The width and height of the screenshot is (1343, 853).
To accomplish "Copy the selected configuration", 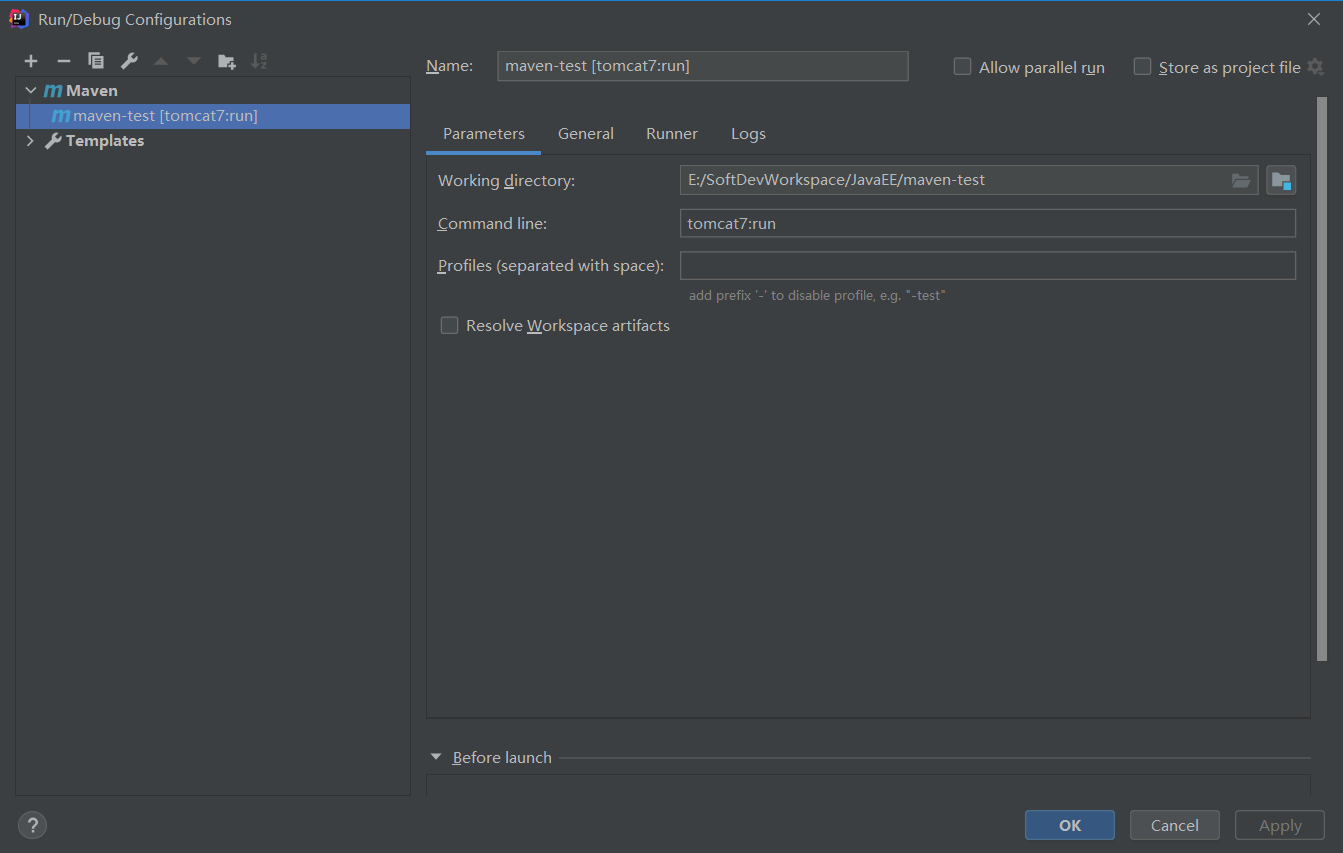I will (x=96, y=61).
